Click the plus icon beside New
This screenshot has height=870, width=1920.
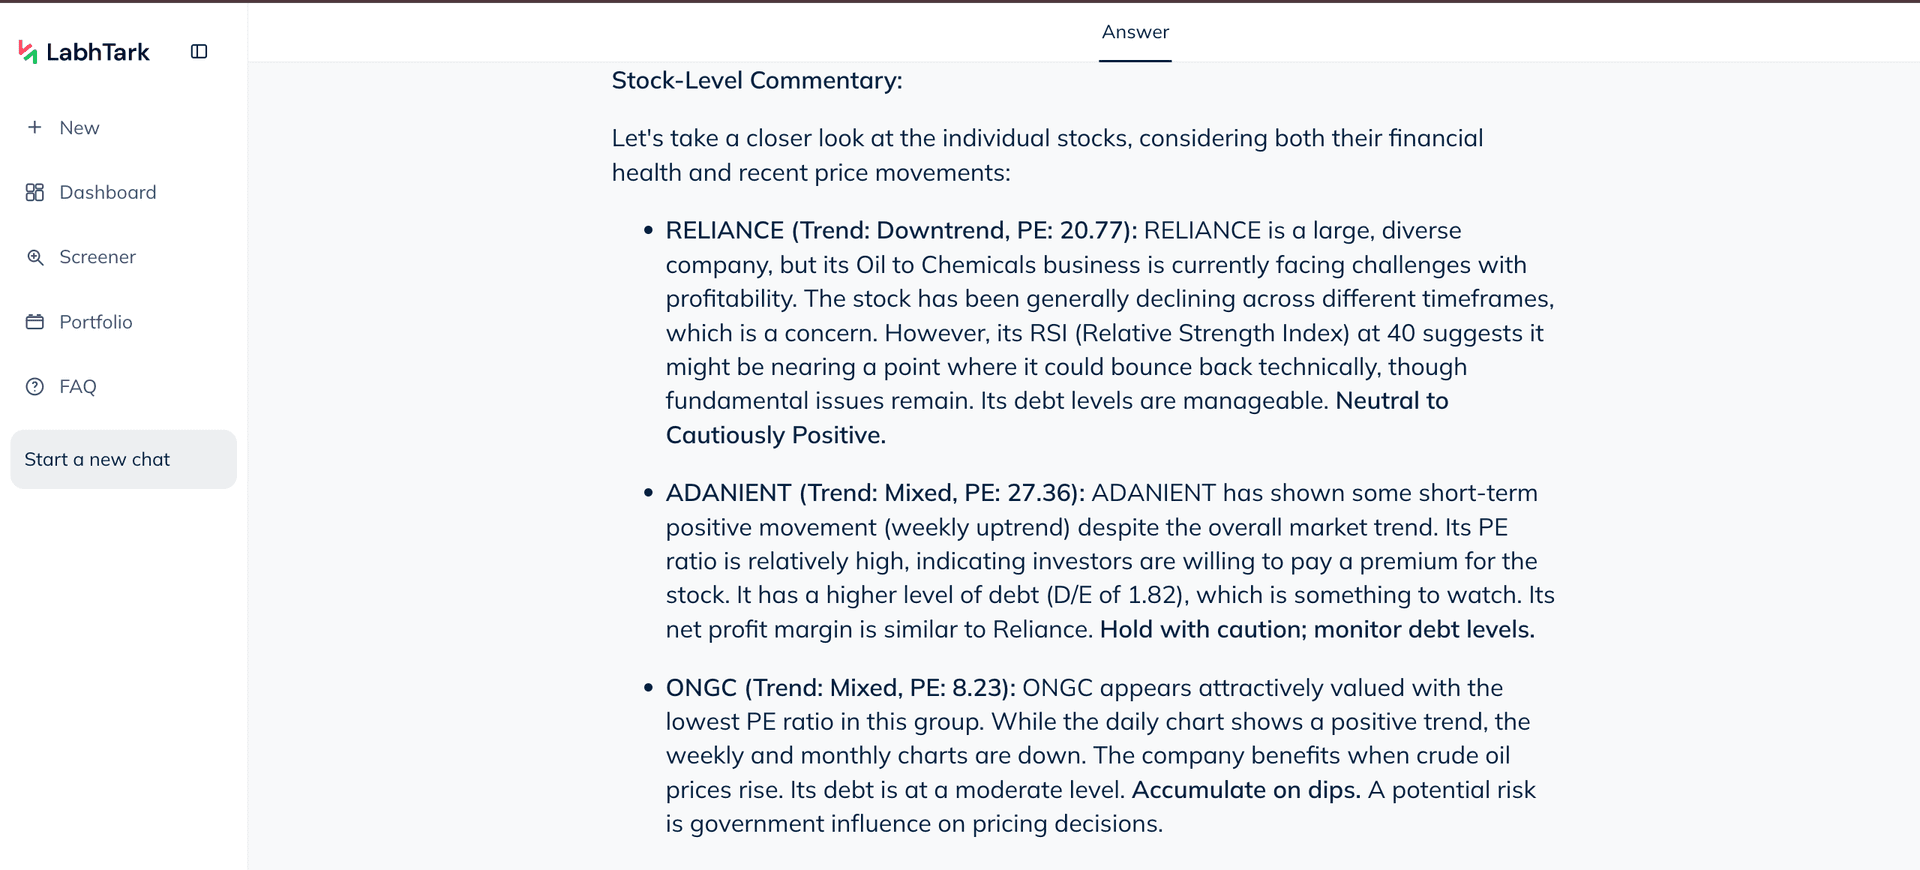tap(35, 127)
